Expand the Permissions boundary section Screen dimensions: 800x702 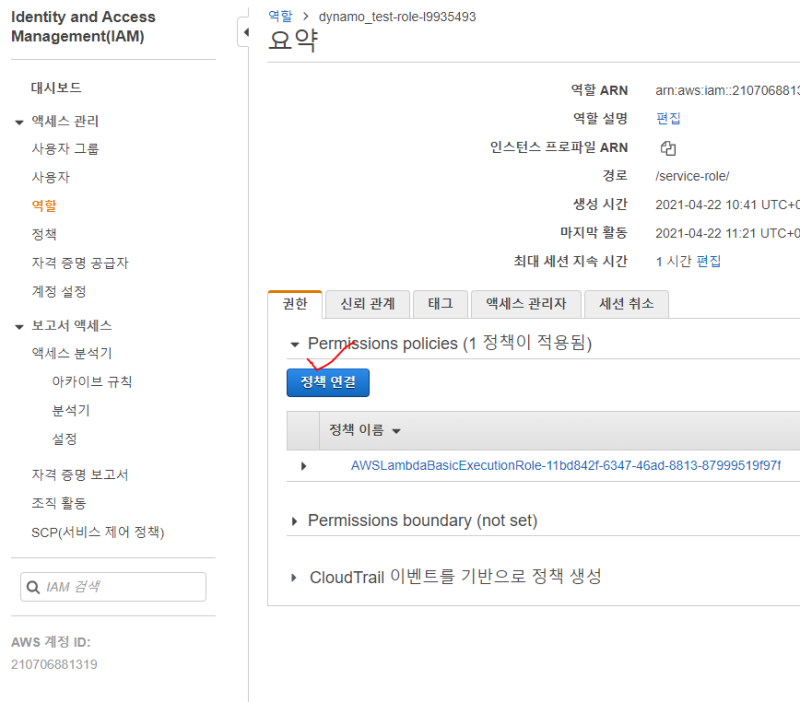[294, 522]
